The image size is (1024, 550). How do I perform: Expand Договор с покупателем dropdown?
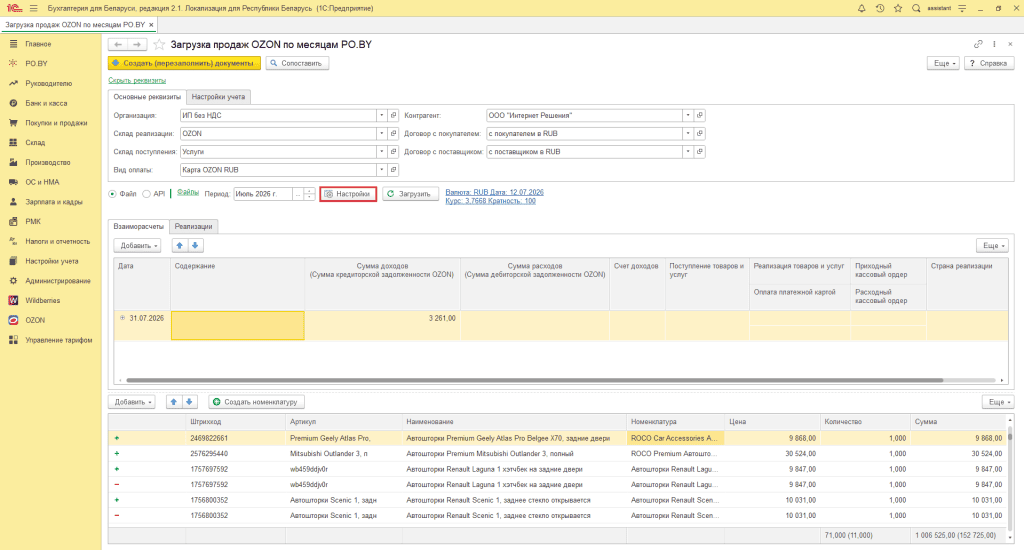point(688,134)
